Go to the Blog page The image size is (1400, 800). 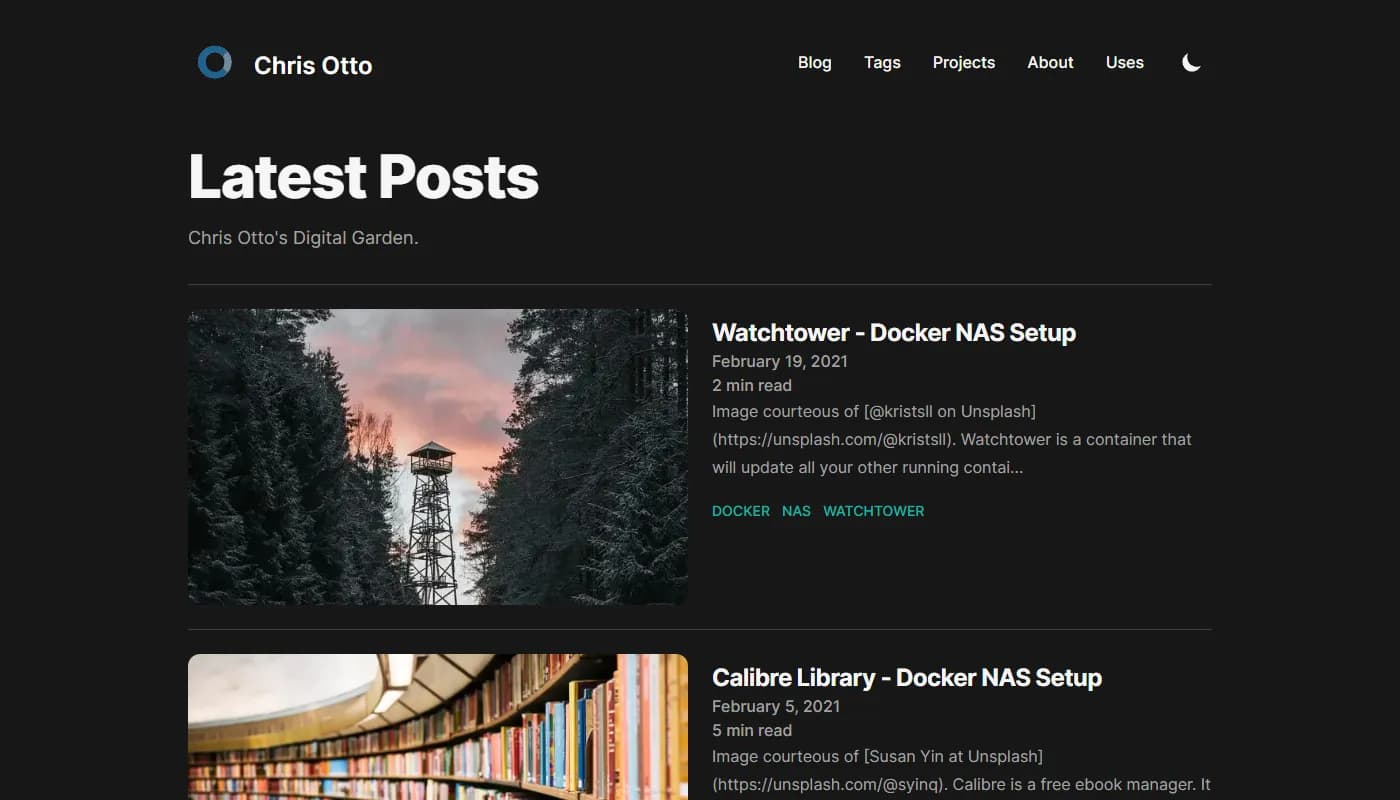point(814,62)
